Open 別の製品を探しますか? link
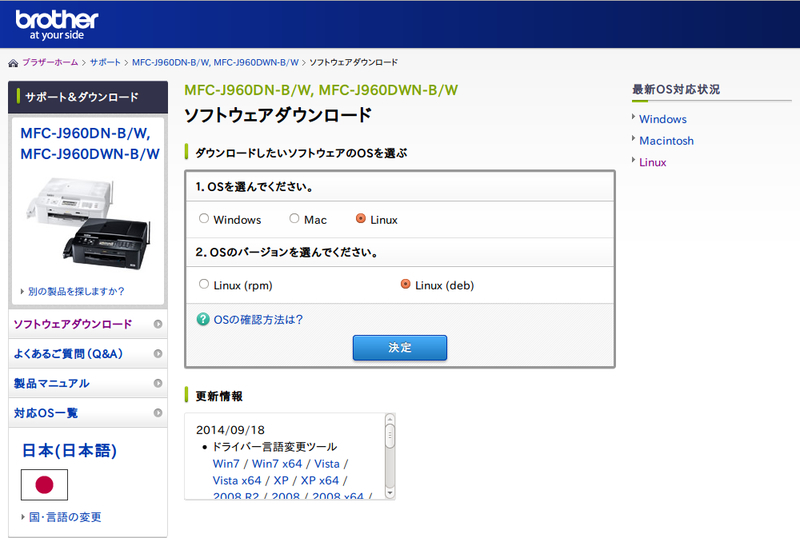This screenshot has height=538, width=800. click(x=76, y=291)
